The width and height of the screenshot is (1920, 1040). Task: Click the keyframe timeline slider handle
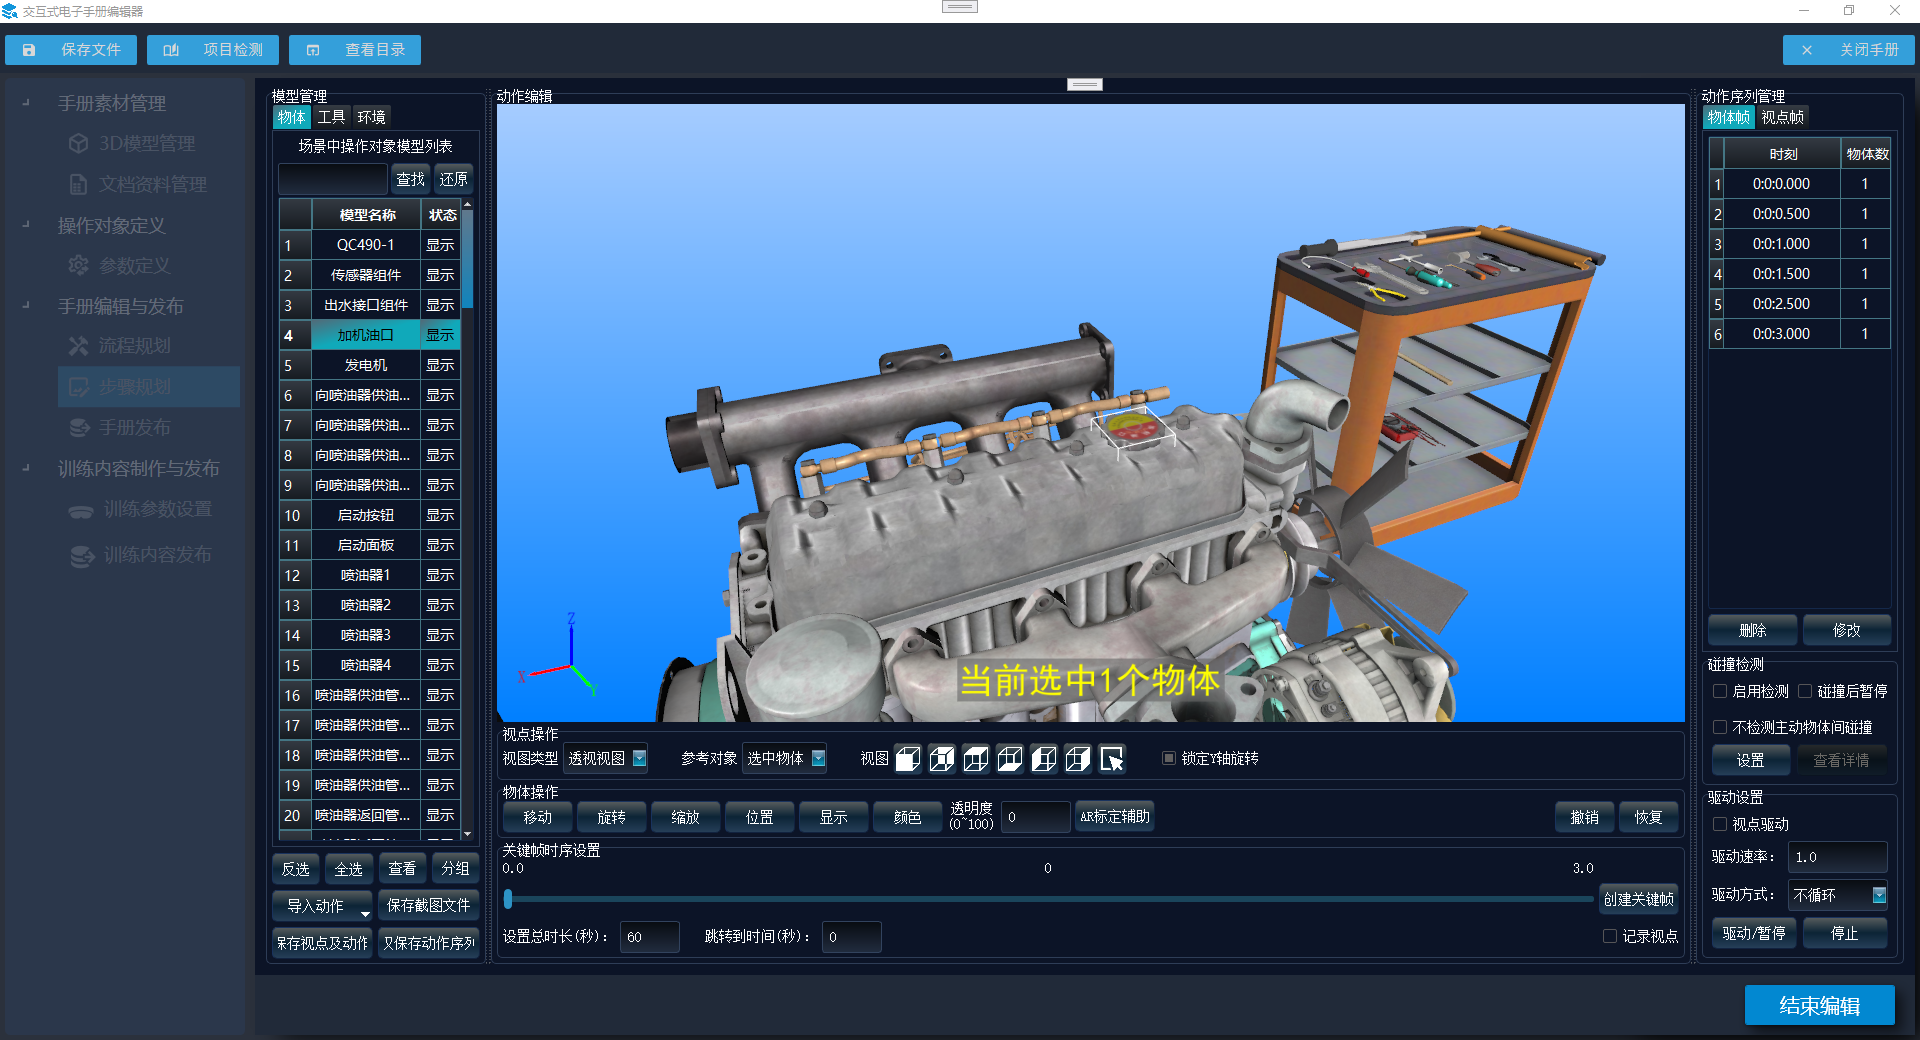click(x=508, y=899)
